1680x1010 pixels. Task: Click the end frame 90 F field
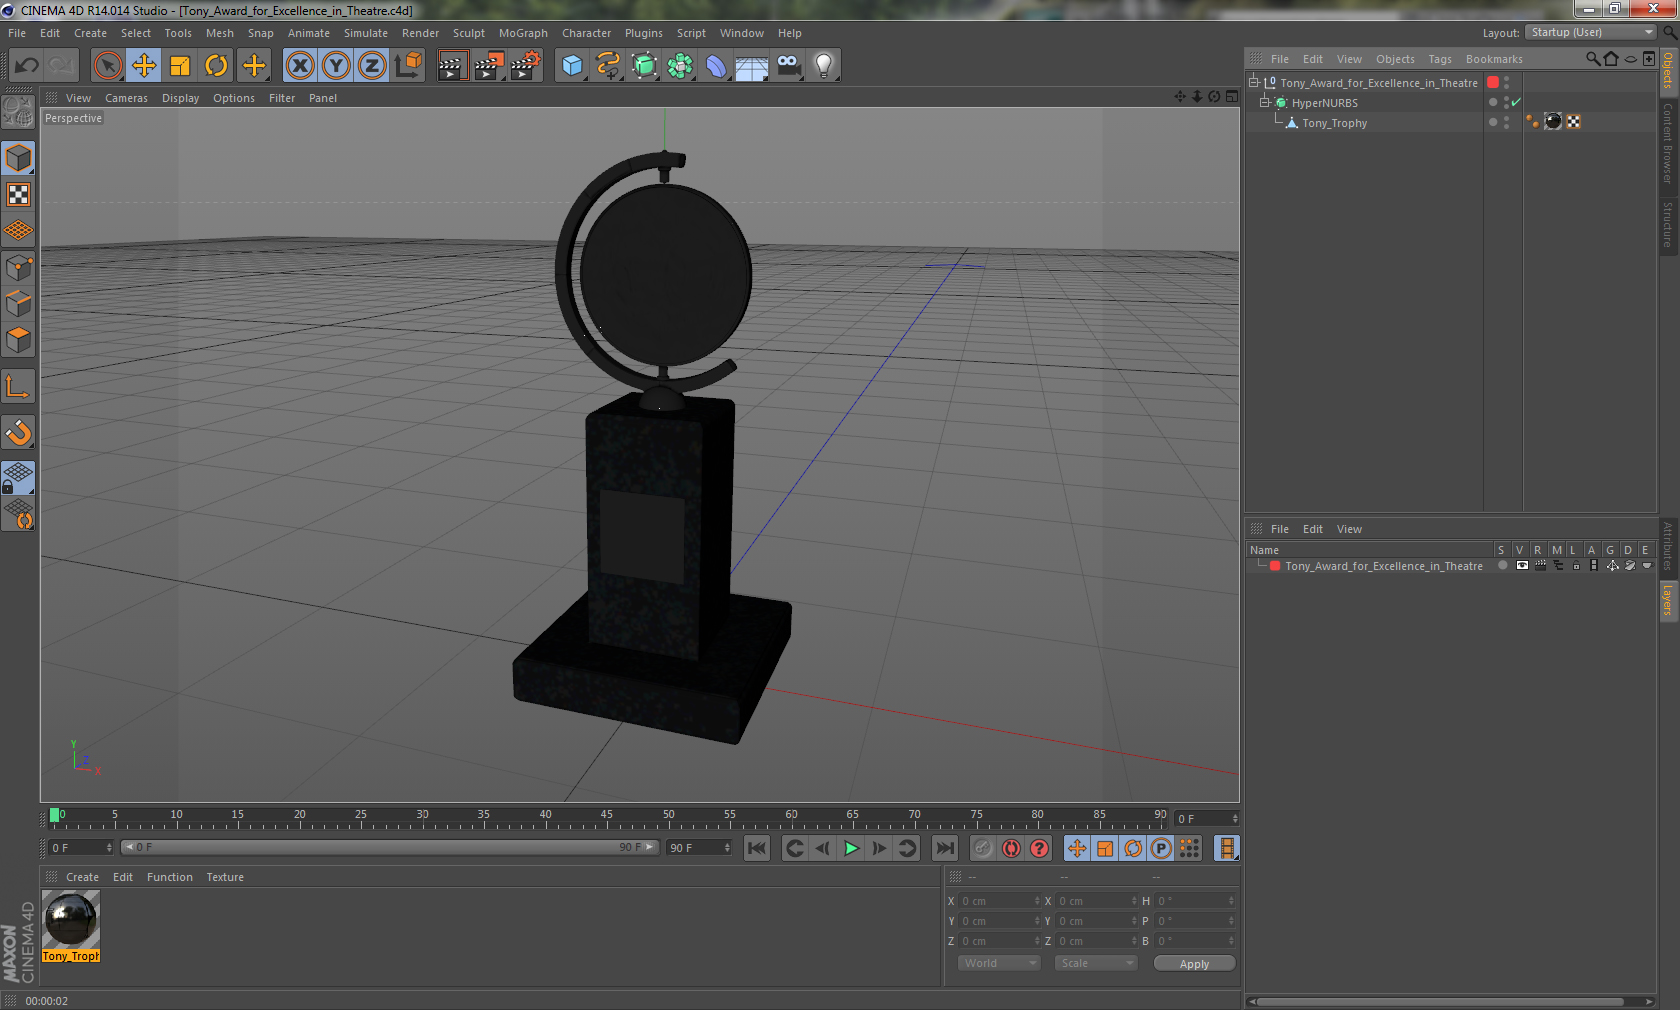point(699,848)
